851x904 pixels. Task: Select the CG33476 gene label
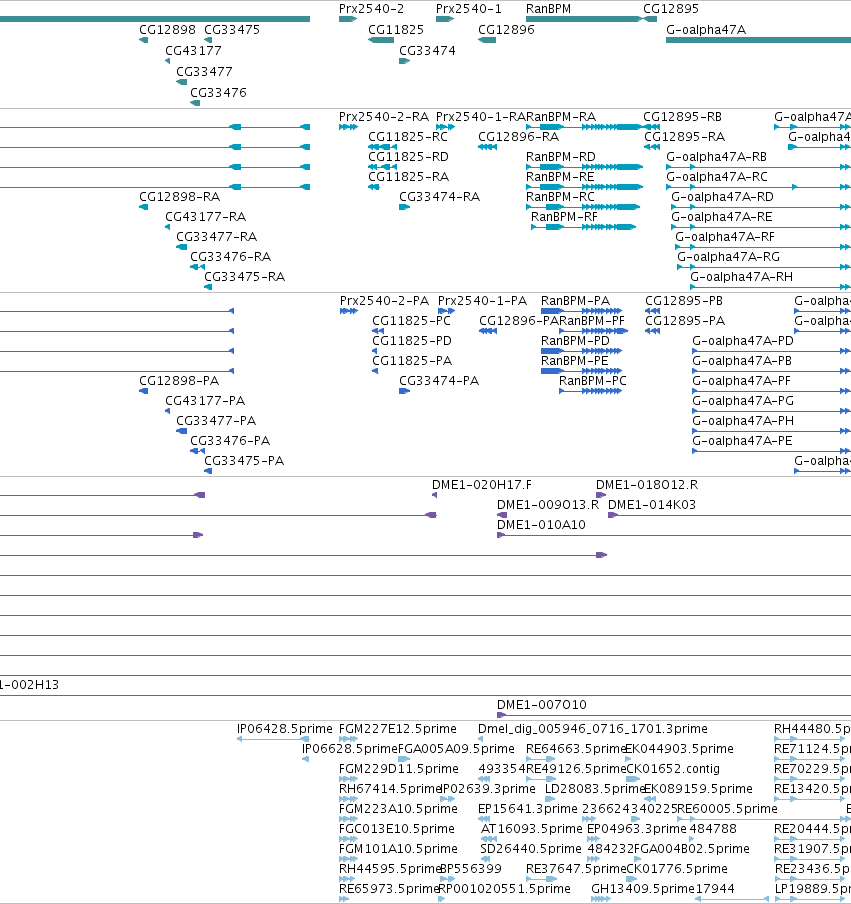[x=218, y=92]
